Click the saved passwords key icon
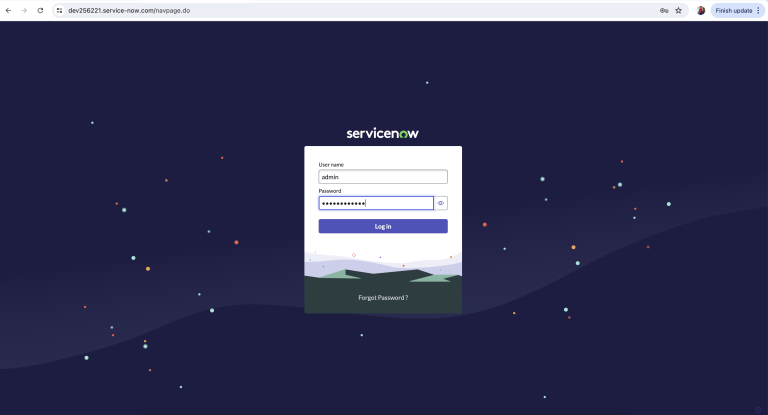768x415 pixels. pyautogui.click(x=664, y=10)
